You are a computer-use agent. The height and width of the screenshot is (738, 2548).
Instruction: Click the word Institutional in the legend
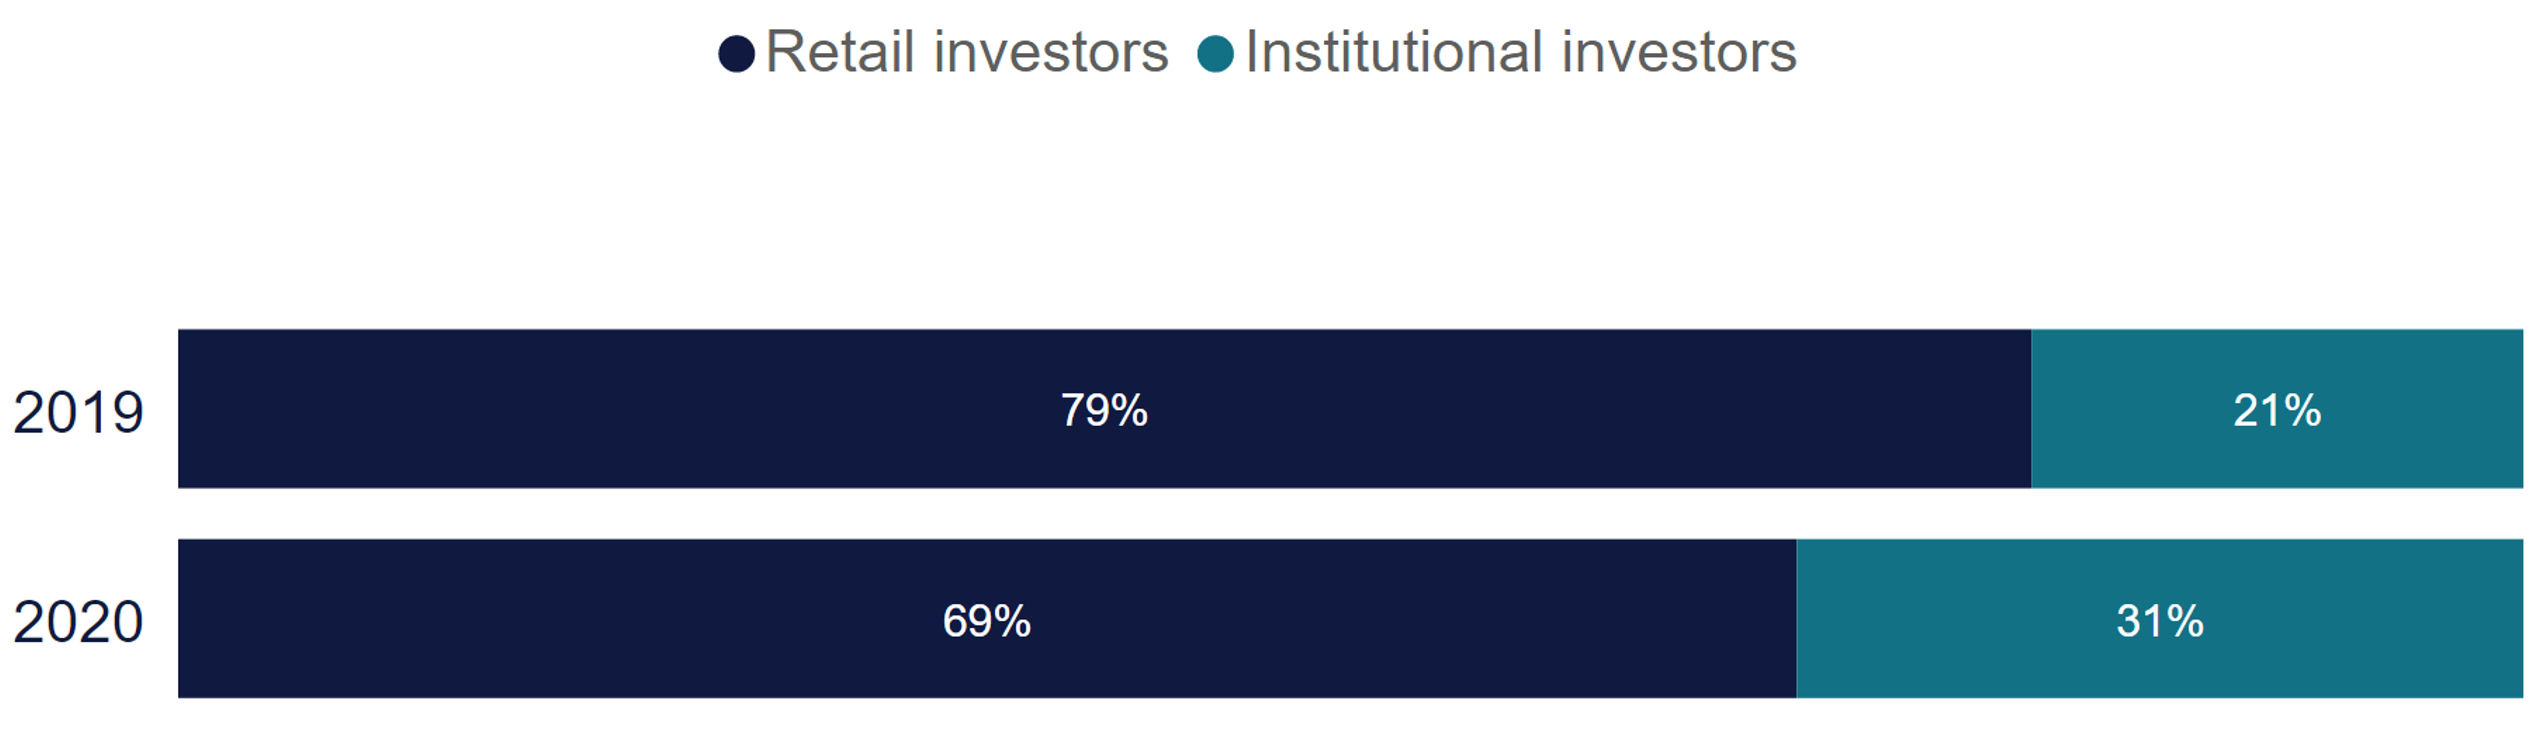click(x=1394, y=52)
